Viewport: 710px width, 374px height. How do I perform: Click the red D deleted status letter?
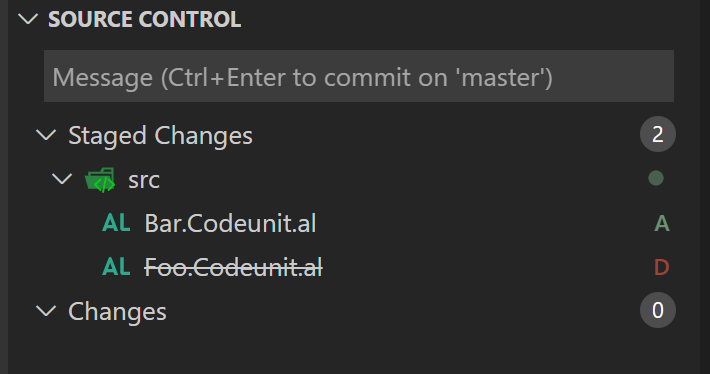point(662,267)
